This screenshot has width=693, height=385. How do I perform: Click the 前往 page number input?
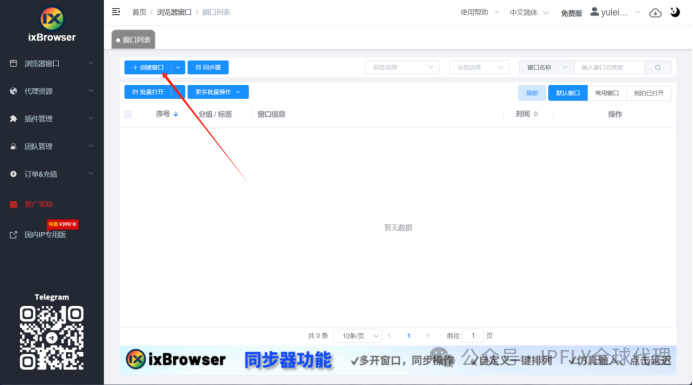click(x=472, y=336)
